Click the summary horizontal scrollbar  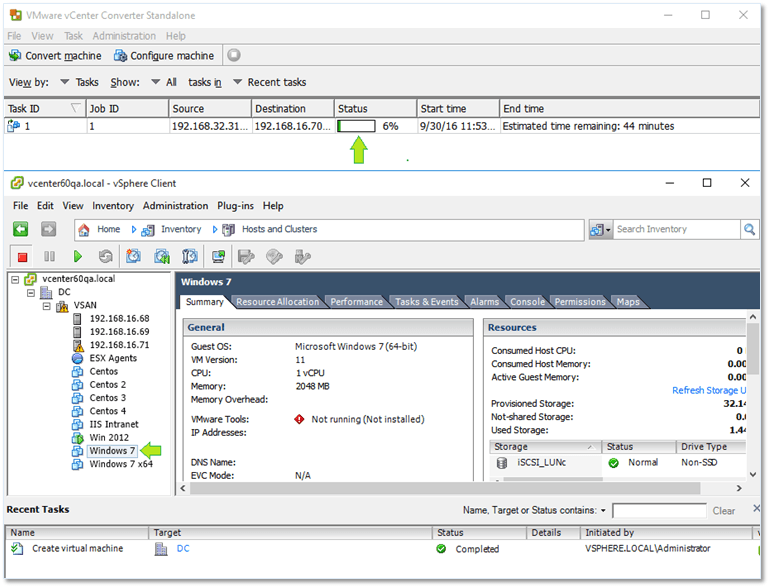pos(445,489)
